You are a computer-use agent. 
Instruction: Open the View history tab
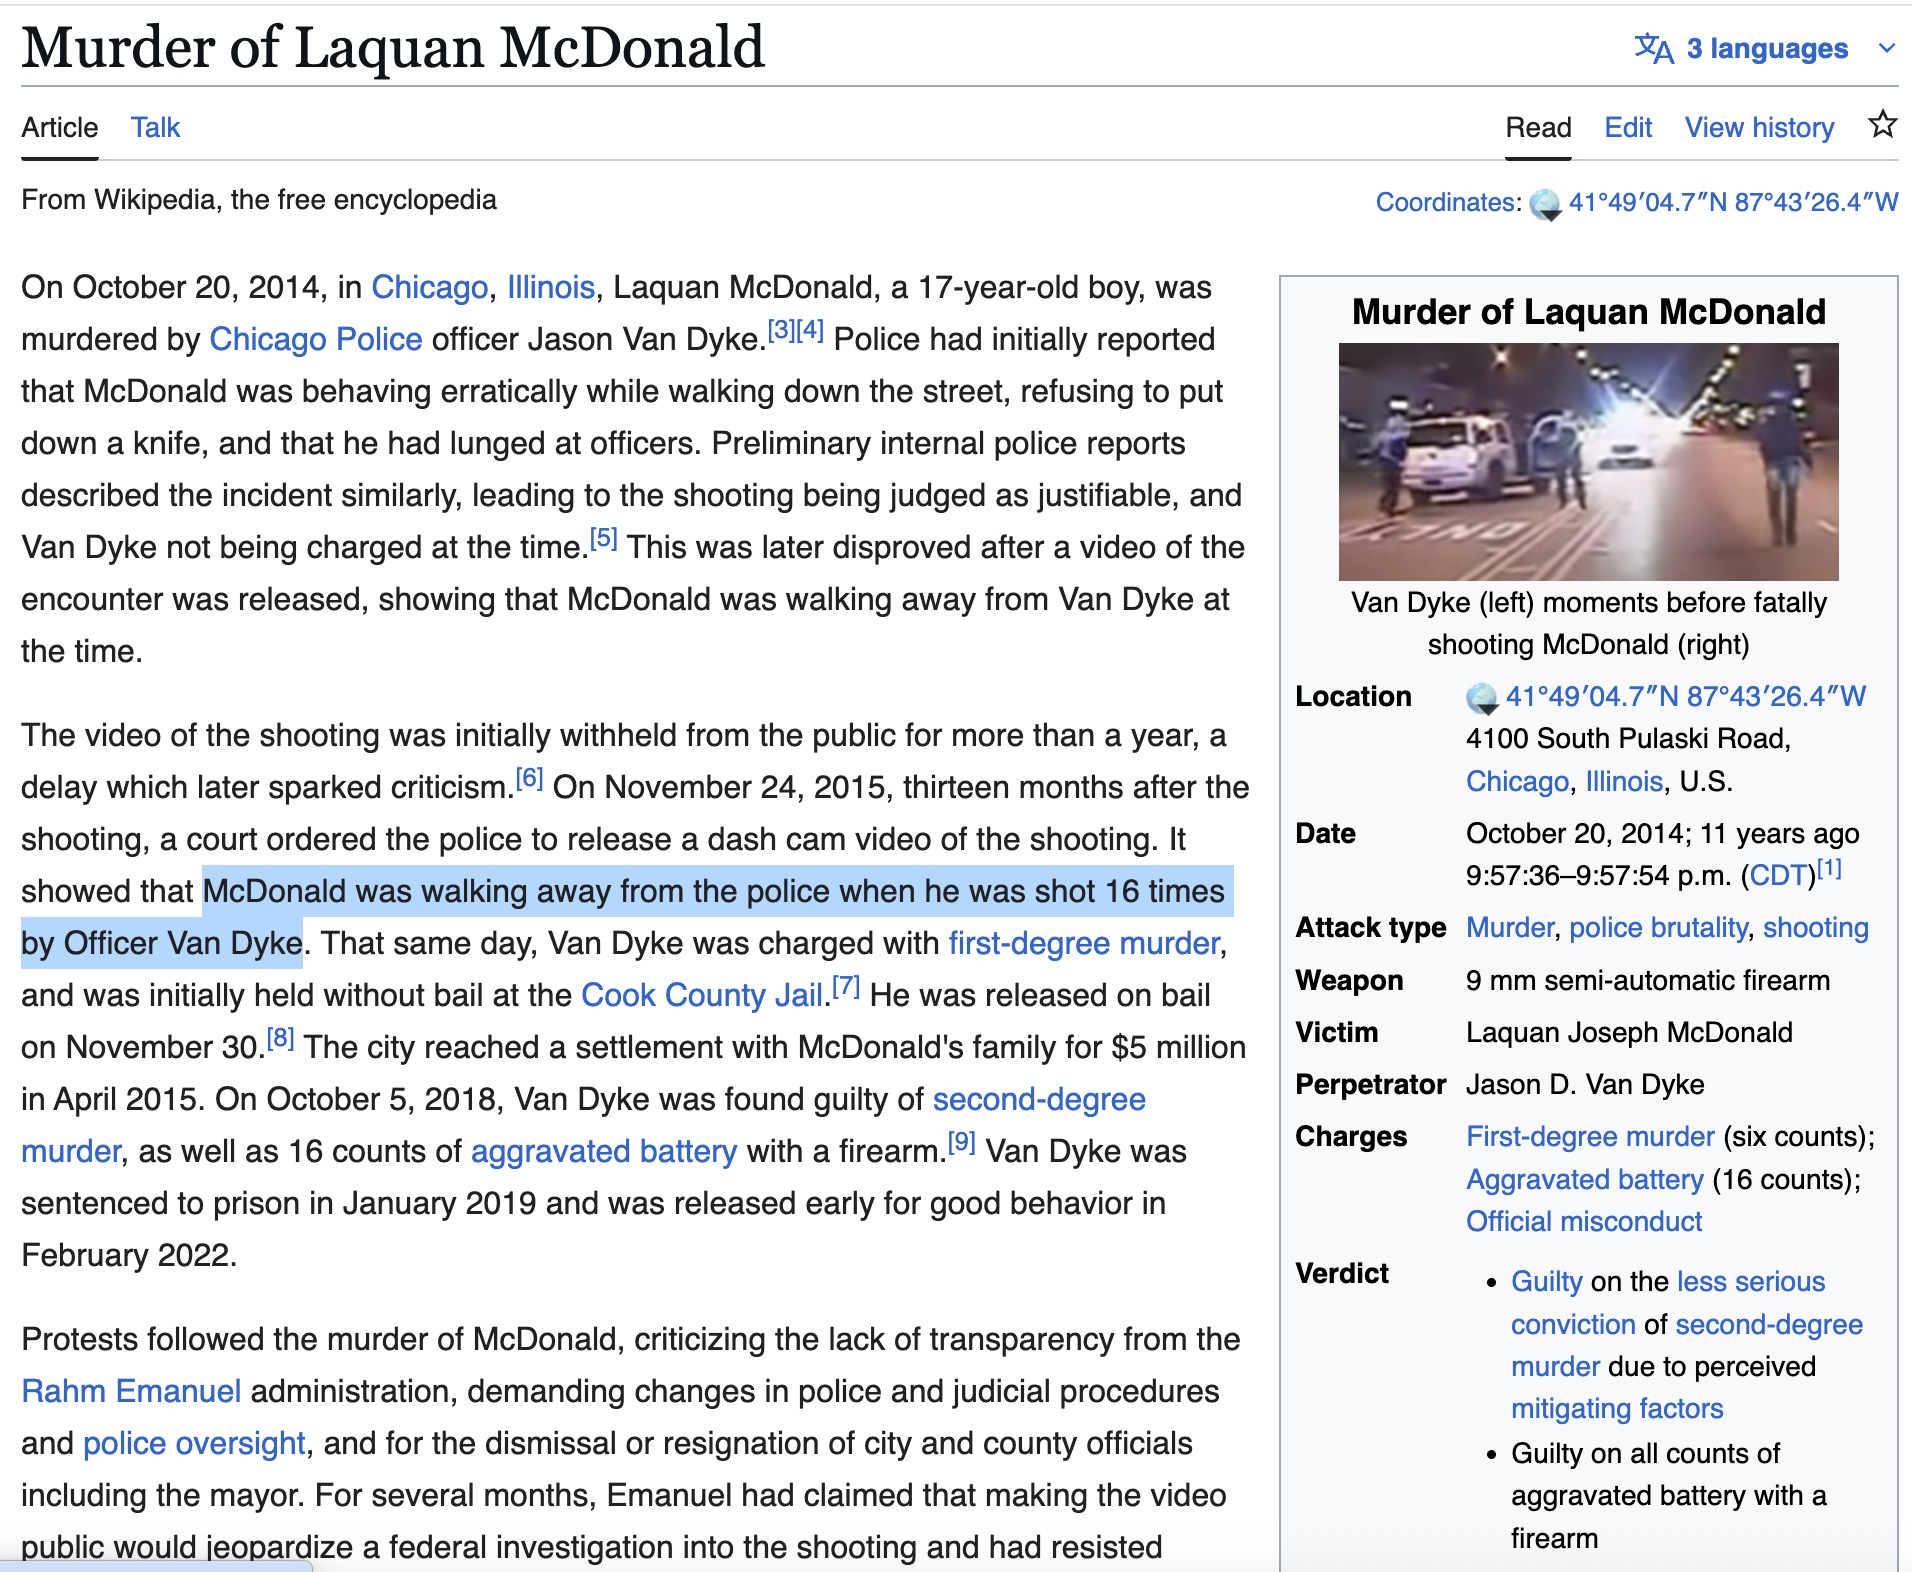click(1759, 128)
